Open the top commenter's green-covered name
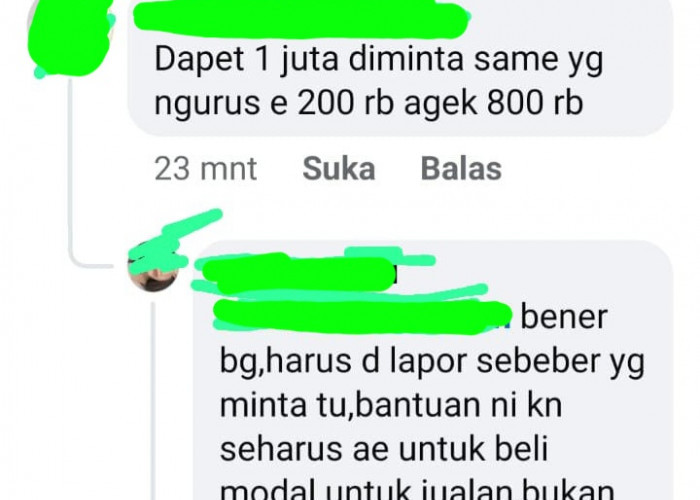 pos(301,18)
